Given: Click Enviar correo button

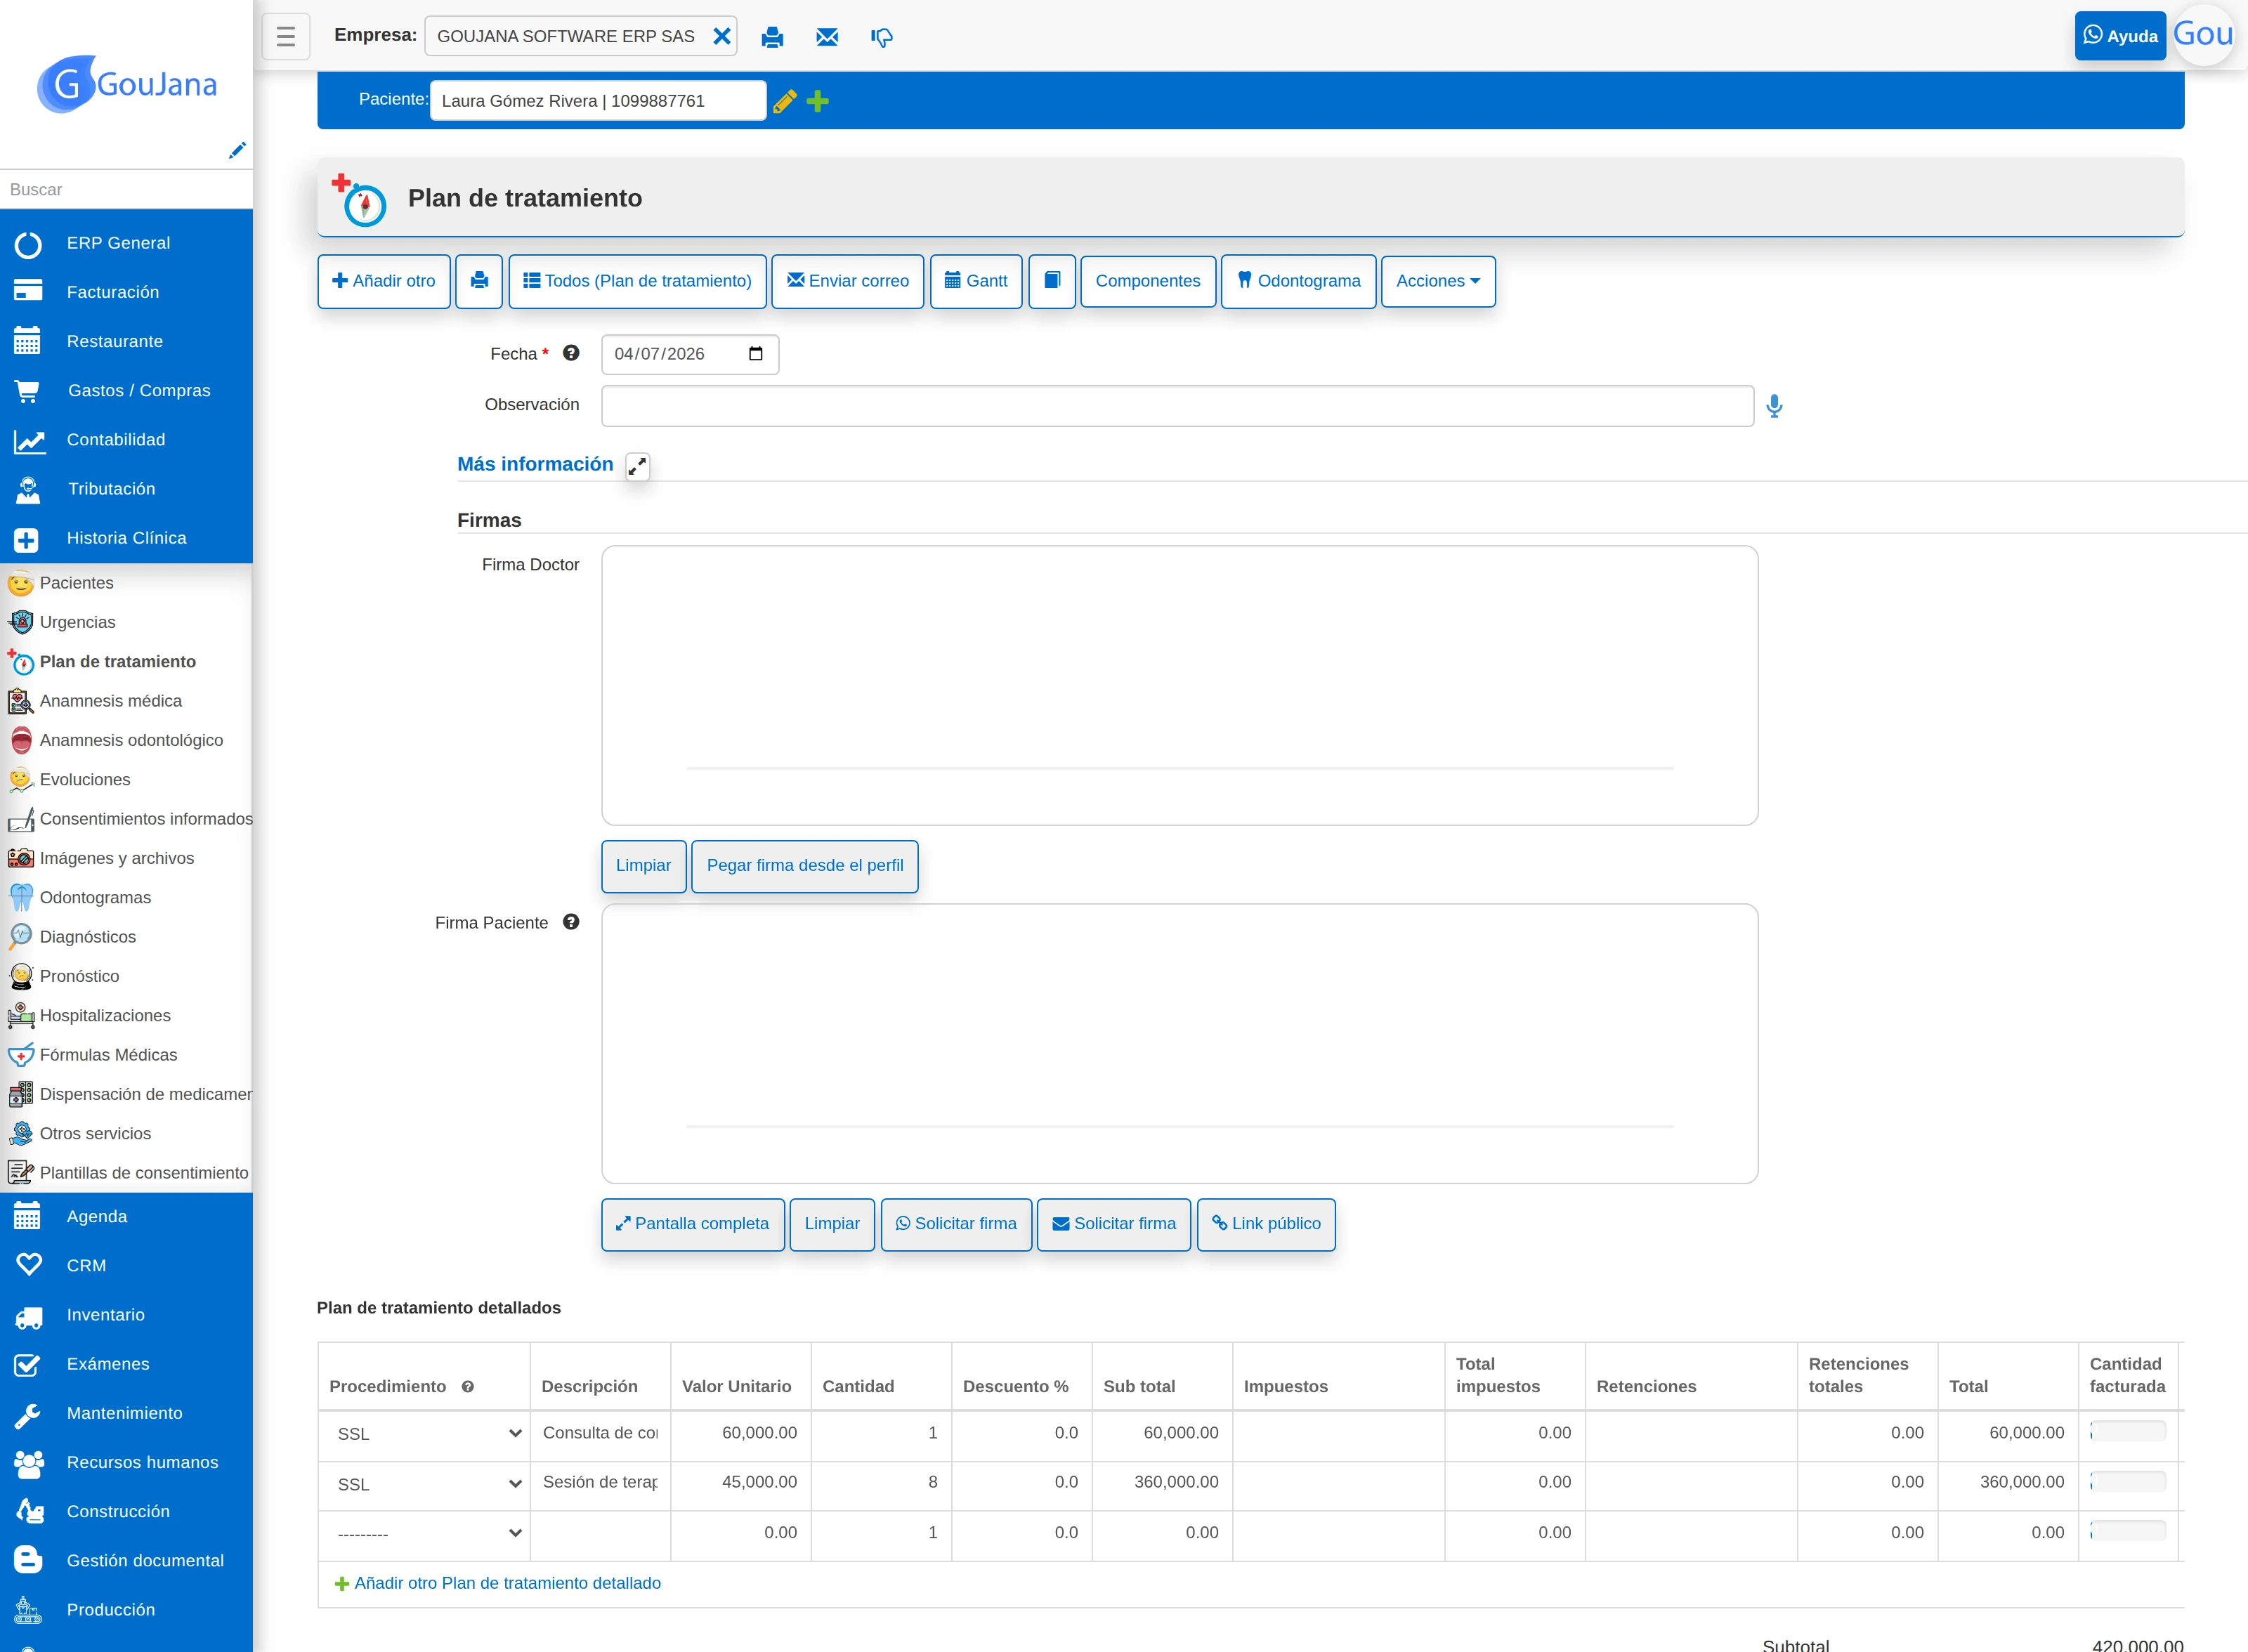Looking at the screenshot, I should pyautogui.click(x=848, y=281).
